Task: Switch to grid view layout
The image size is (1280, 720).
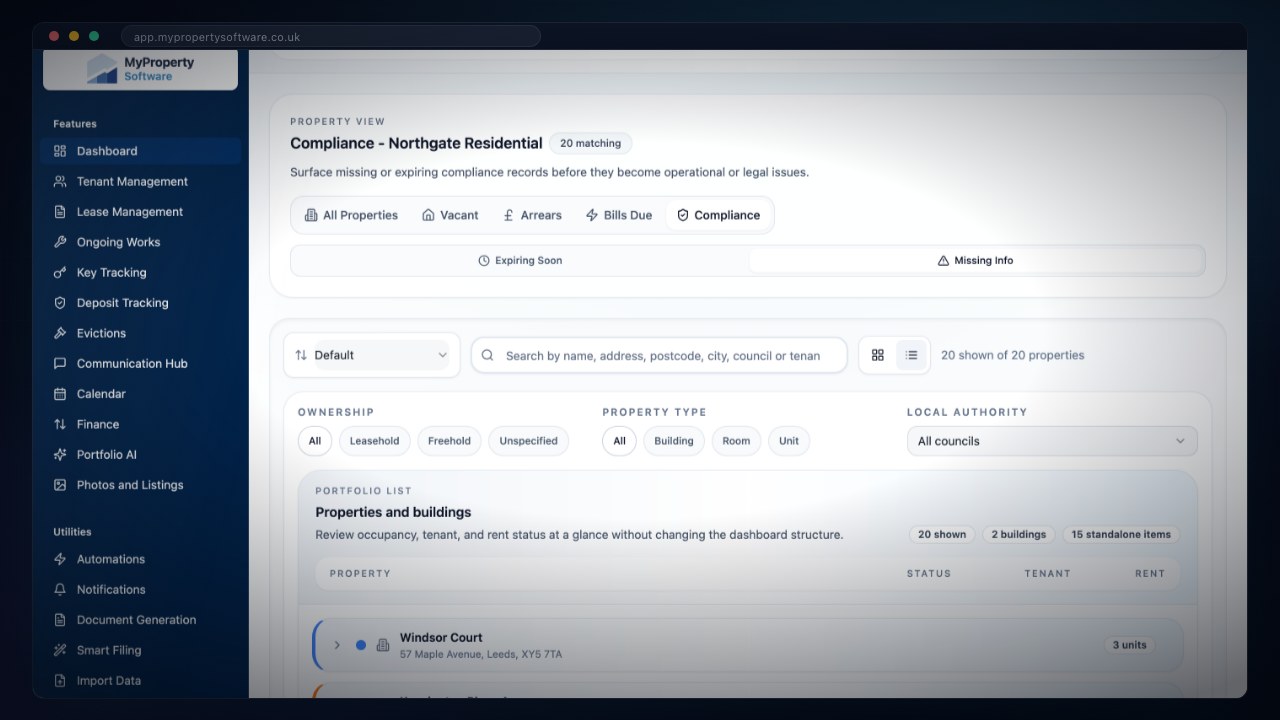Action: [878, 355]
